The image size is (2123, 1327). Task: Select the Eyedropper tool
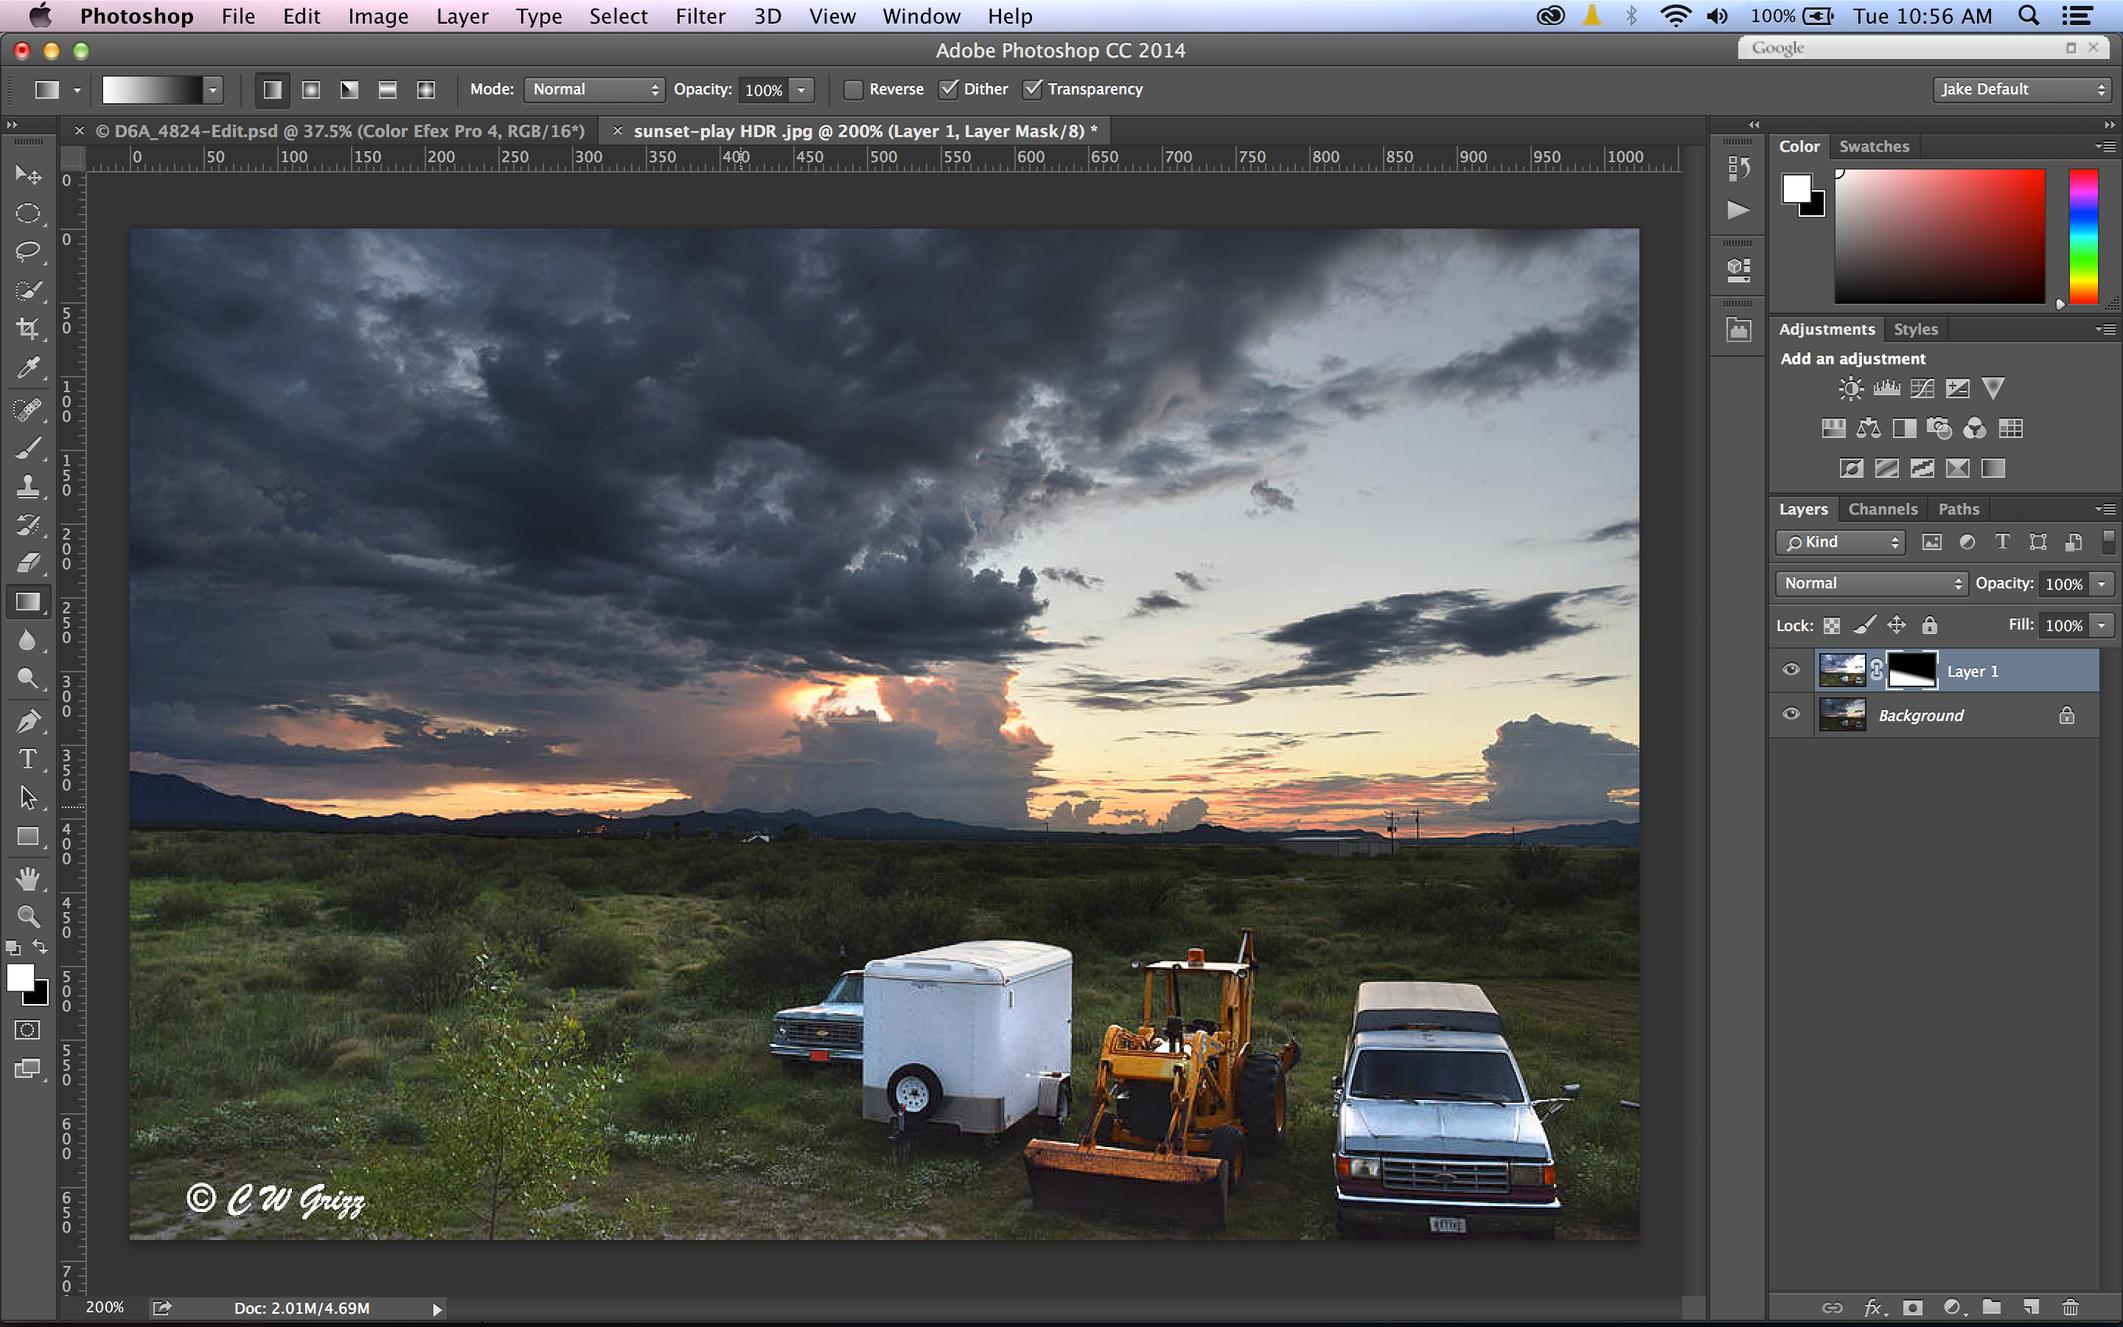[28, 368]
